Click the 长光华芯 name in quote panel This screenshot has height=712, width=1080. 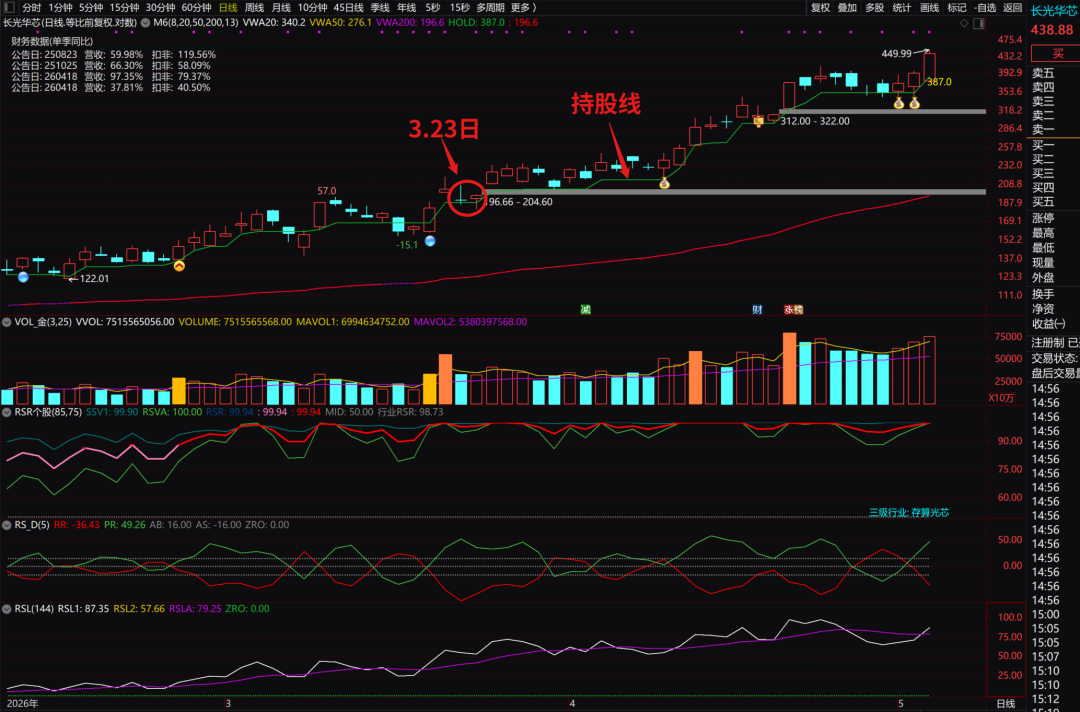[1054, 10]
